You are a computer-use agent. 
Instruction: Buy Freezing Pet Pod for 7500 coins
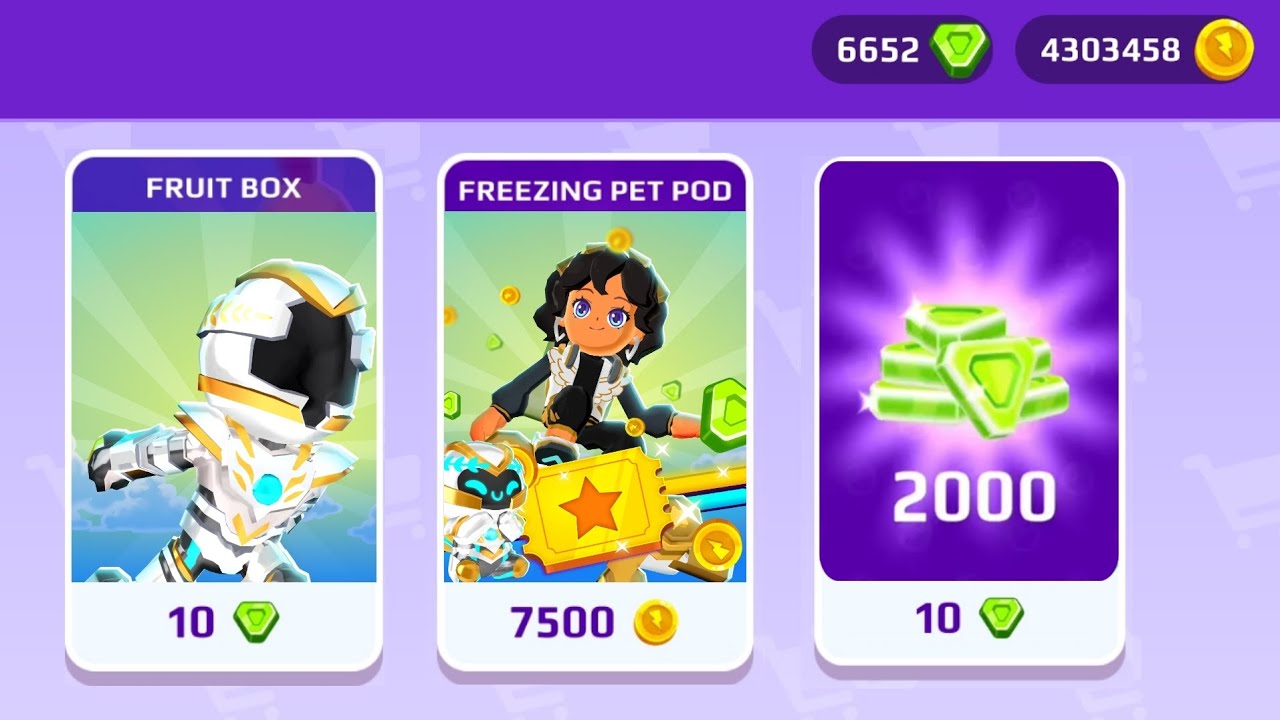coord(595,622)
